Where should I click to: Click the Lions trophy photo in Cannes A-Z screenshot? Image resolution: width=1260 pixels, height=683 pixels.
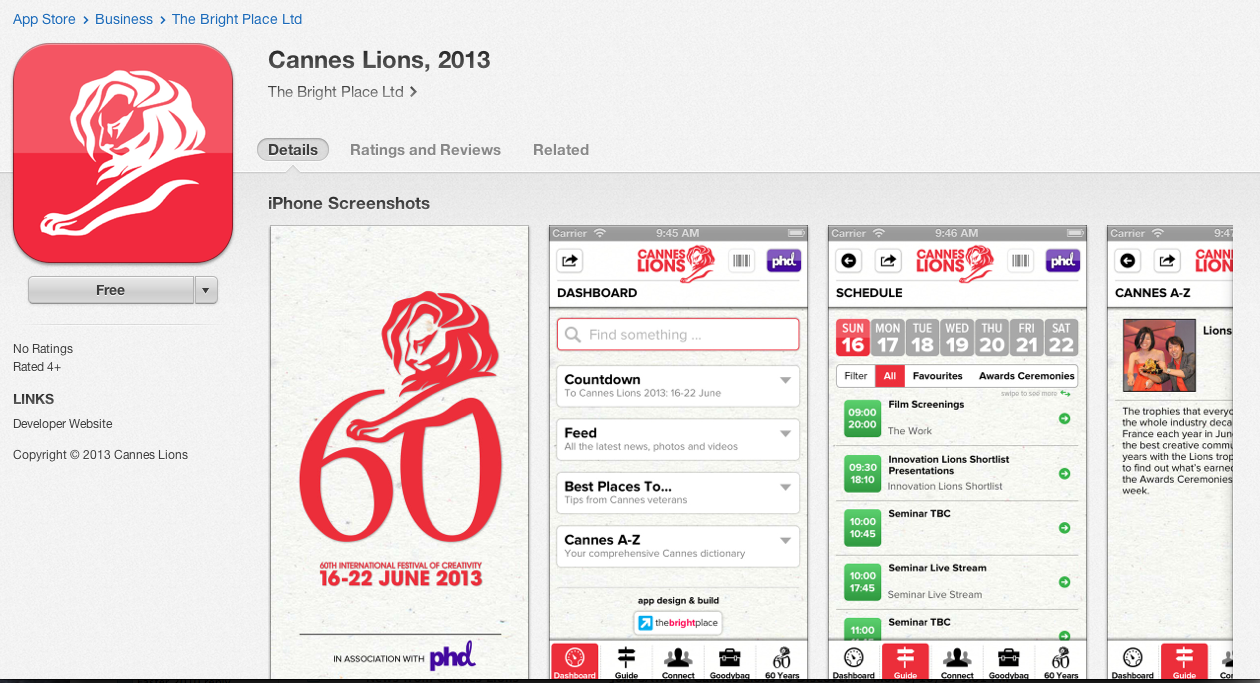(1159, 356)
